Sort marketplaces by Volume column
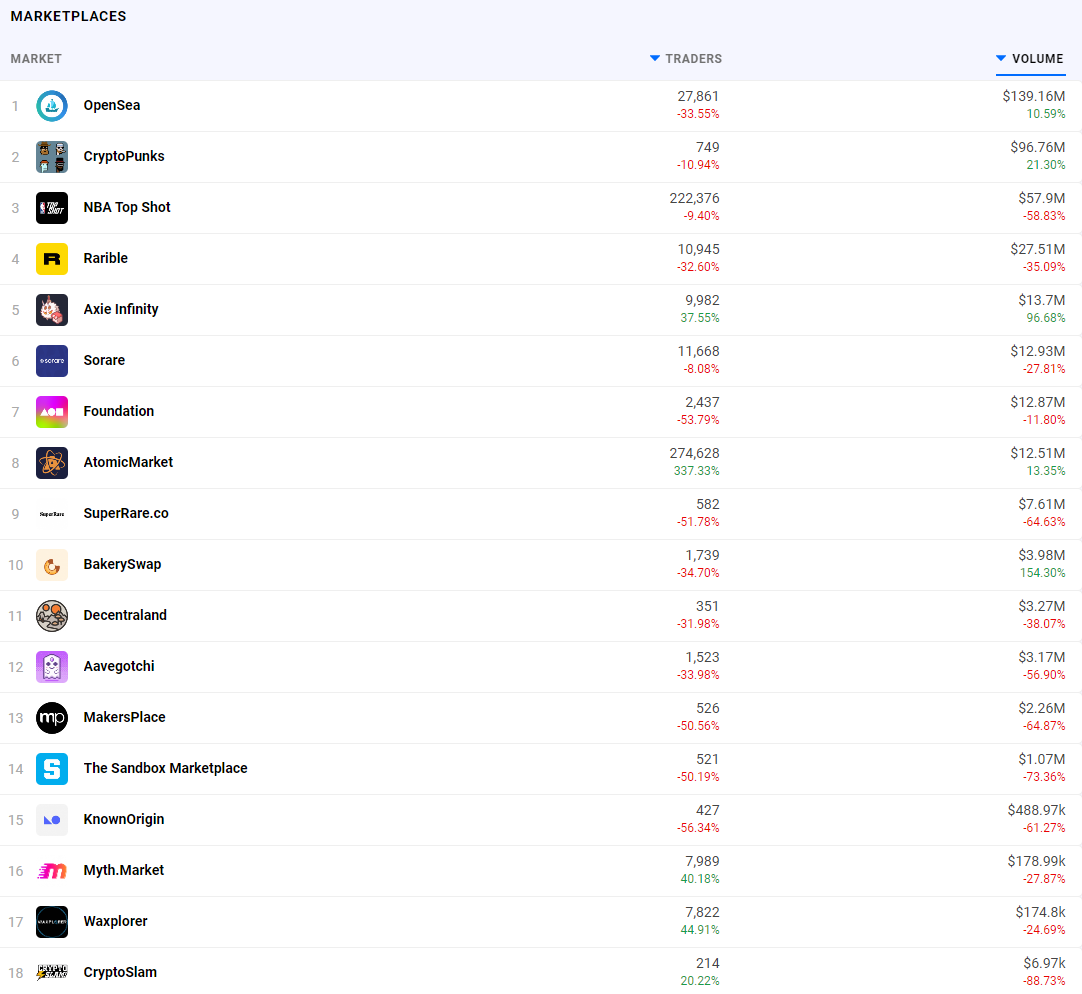The image size is (1082, 994). coord(1030,59)
